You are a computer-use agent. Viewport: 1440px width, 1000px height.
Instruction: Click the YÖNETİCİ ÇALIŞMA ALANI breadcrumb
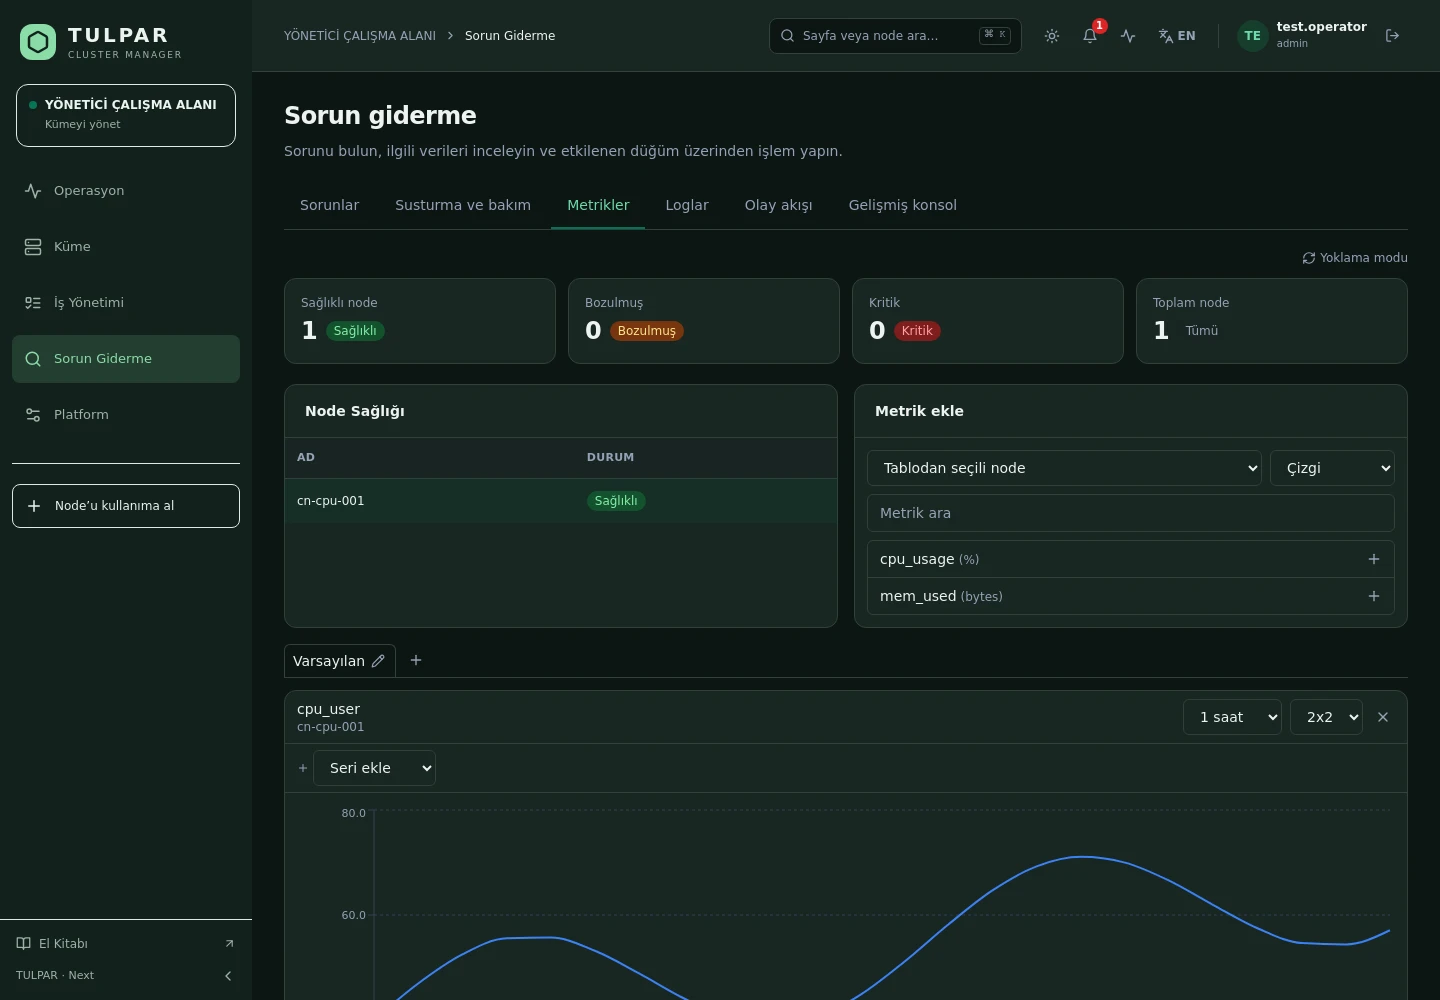click(x=360, y=36)
